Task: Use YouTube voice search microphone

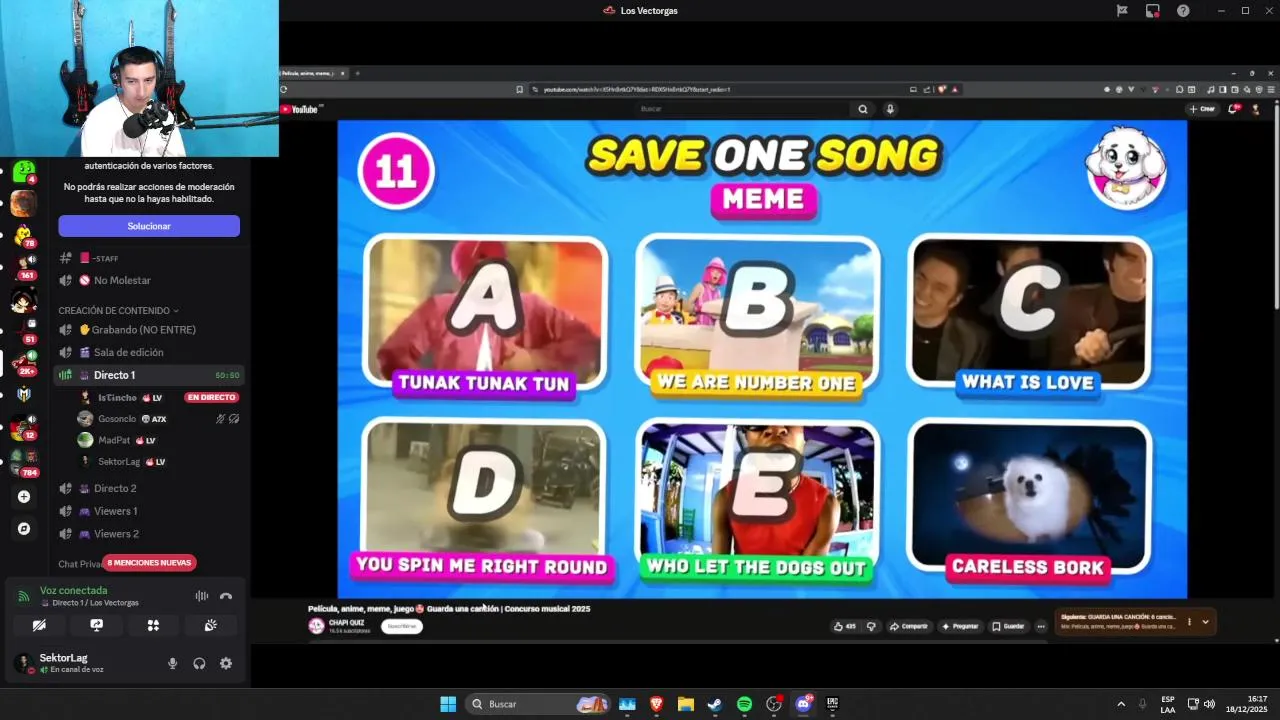Action: (x=890, y=109)
